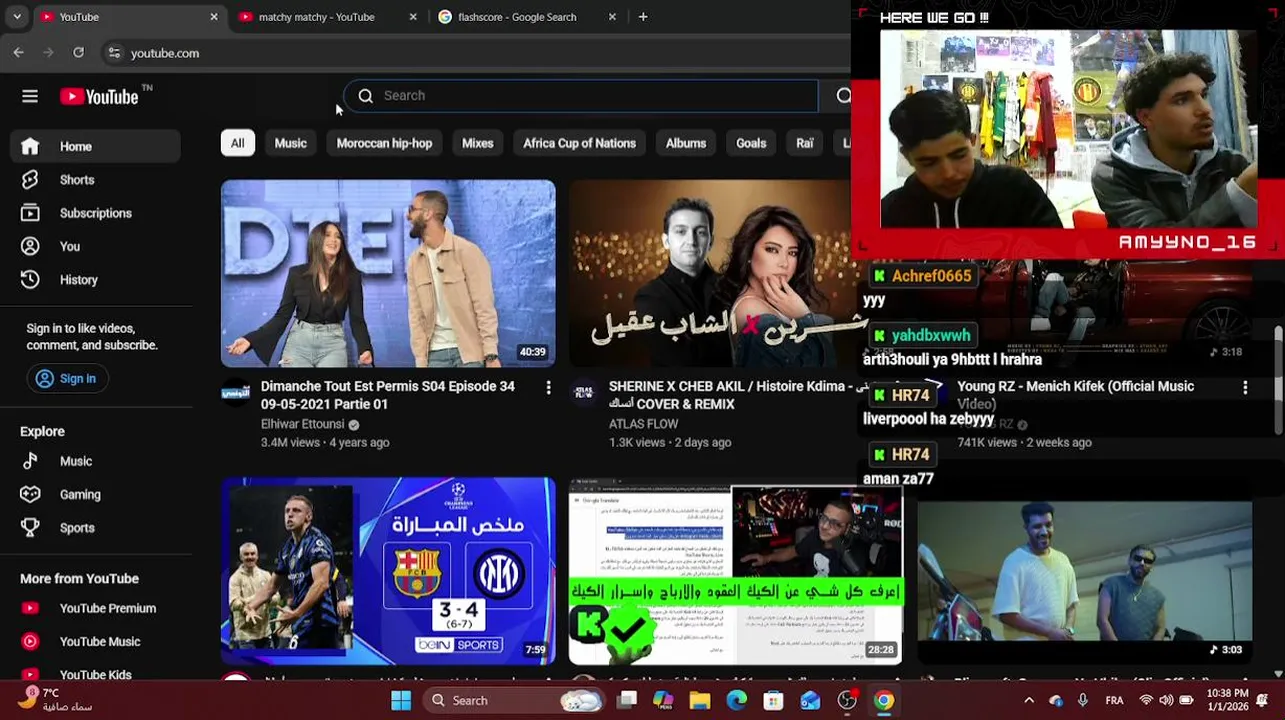Open Microsoft Store from the taskbar

(x=773, y=701)
